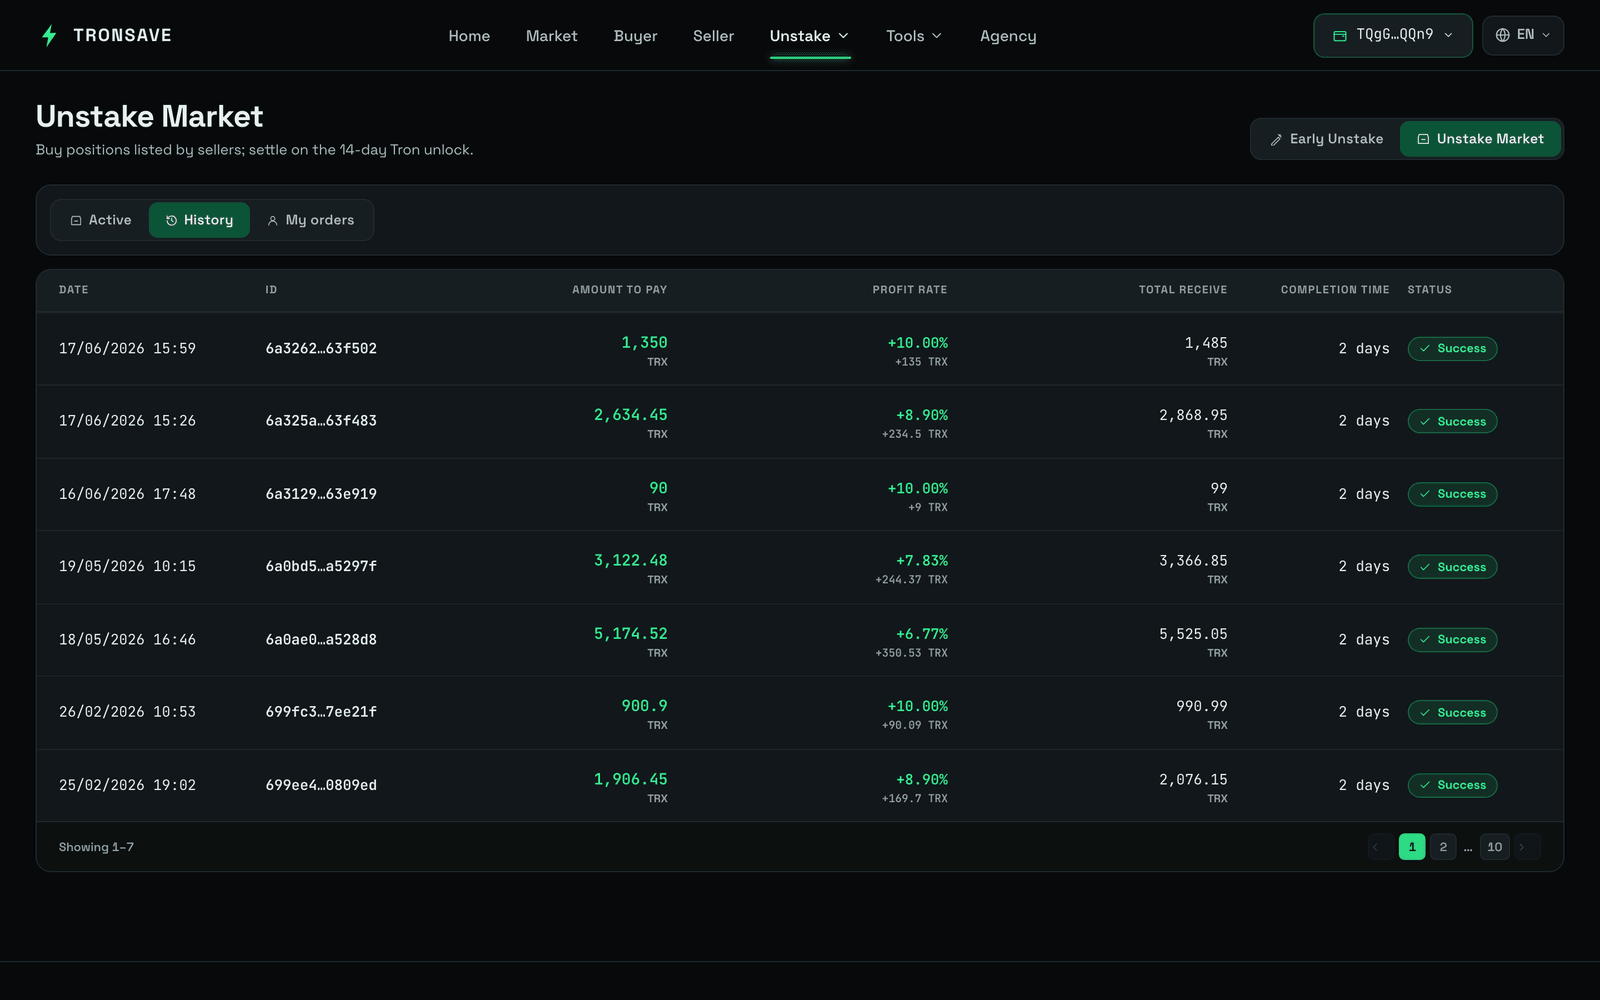Click the PROFIT RATE column header
1600x1000 pixels.
coord(910,290)
